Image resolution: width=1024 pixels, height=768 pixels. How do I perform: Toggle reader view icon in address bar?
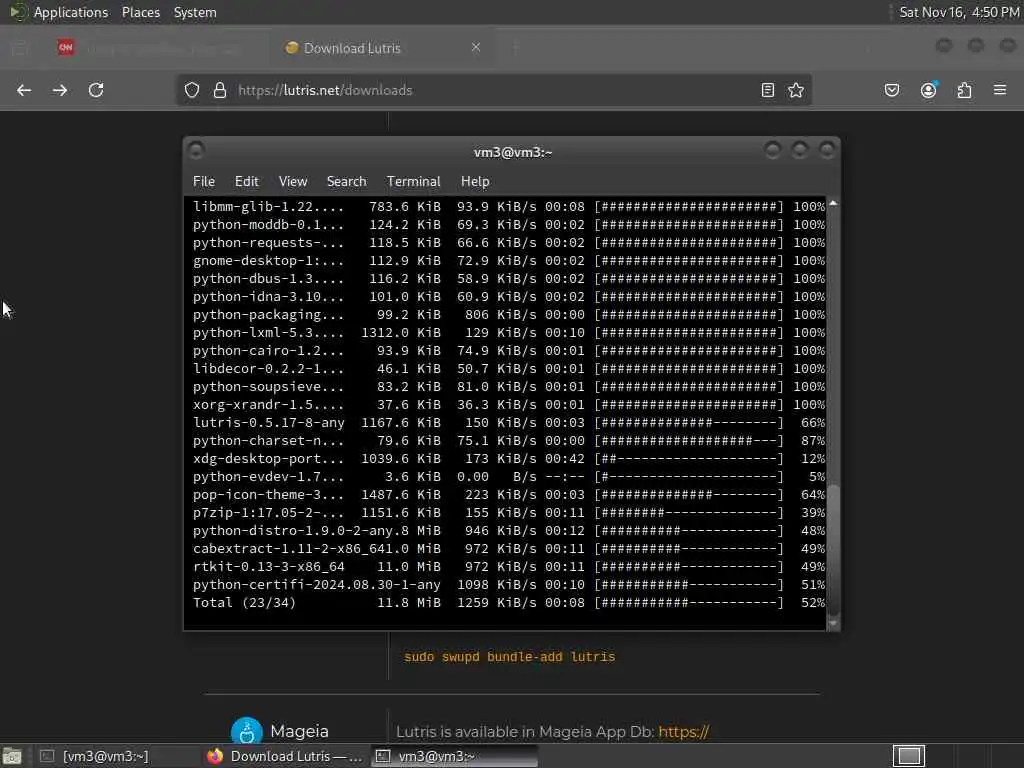pos(767,90)
